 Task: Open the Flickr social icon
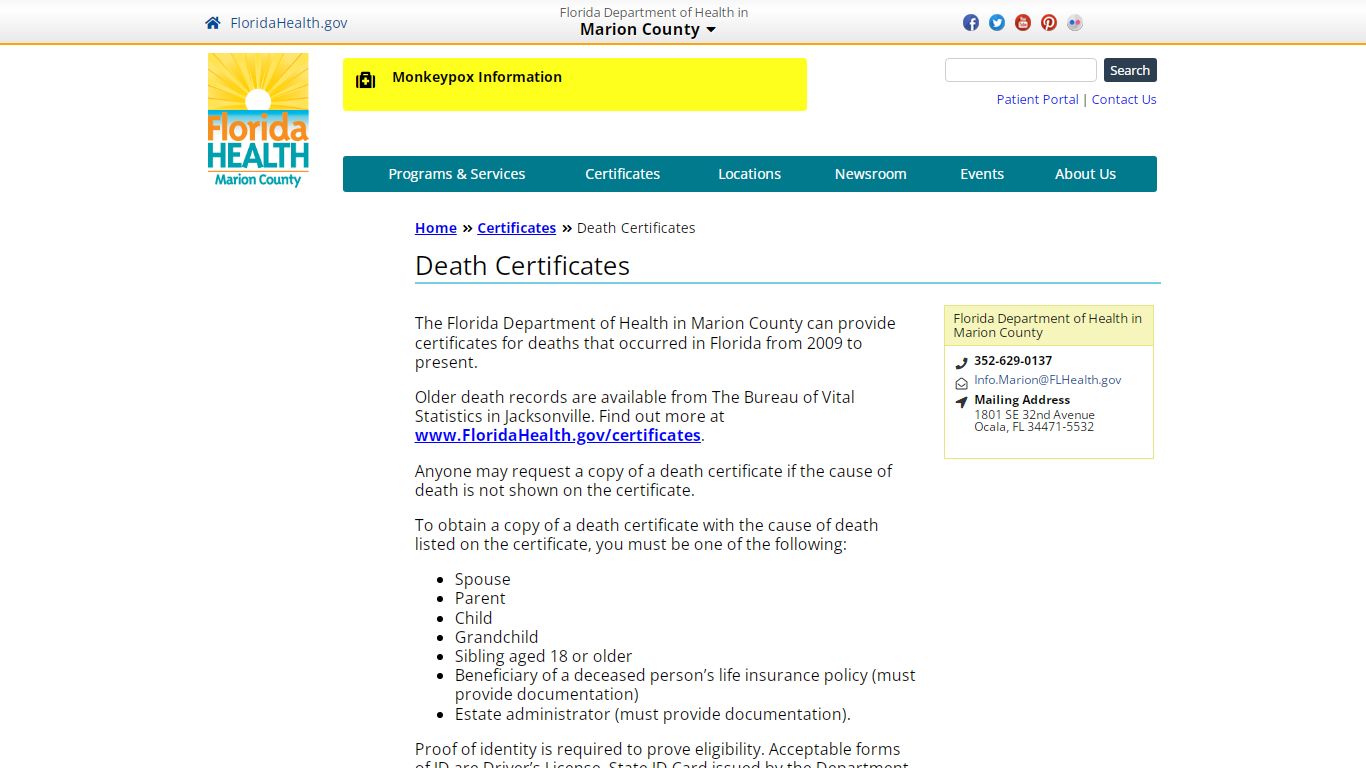(1075, 23)
